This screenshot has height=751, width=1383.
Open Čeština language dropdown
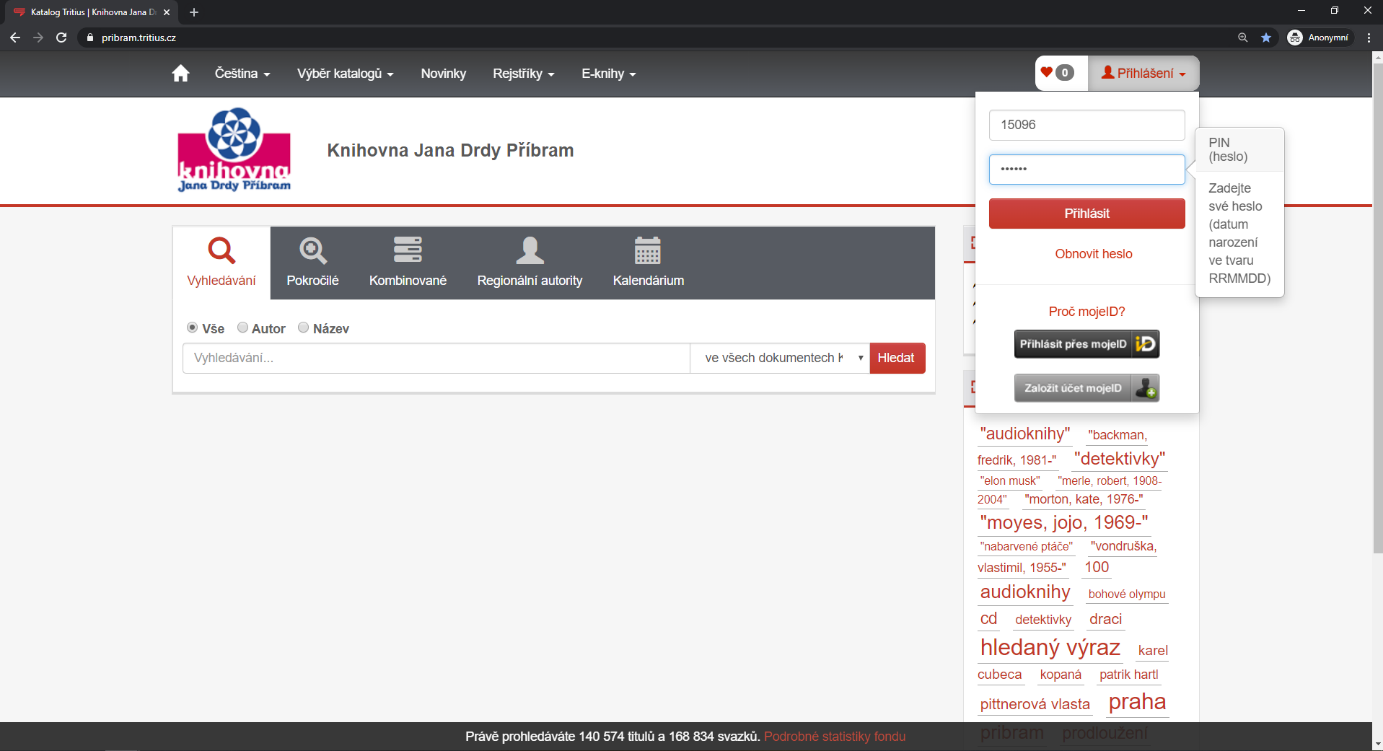pos(242,73)
